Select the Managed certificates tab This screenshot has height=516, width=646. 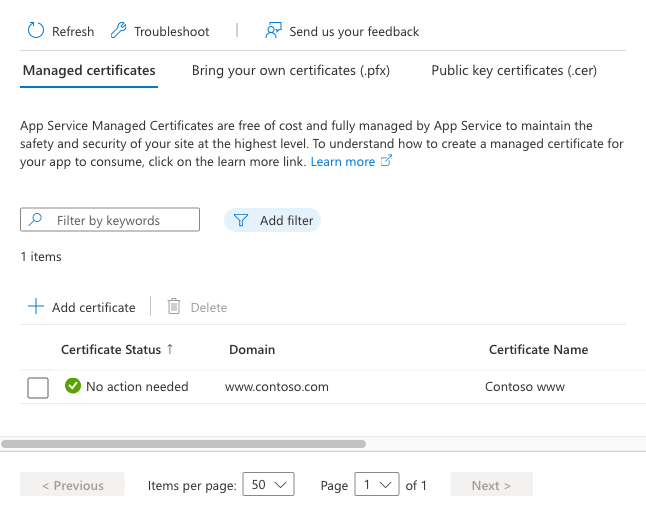[x=89, y=70]
